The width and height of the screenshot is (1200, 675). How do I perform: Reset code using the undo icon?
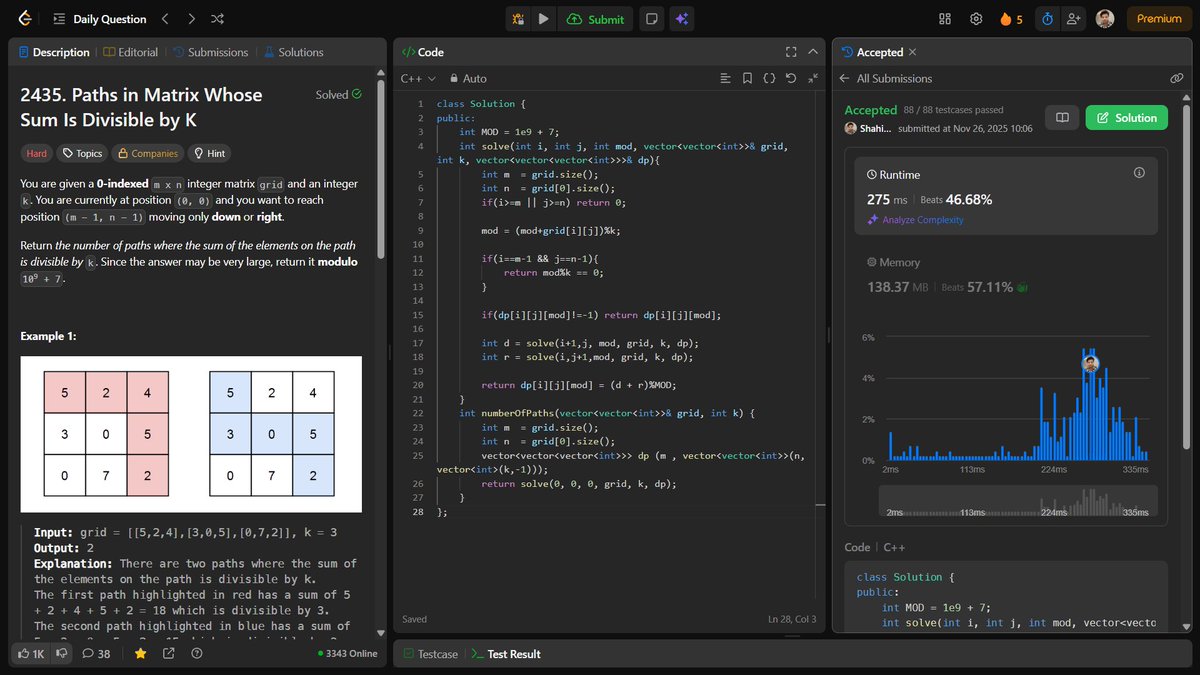pos(790,77)
